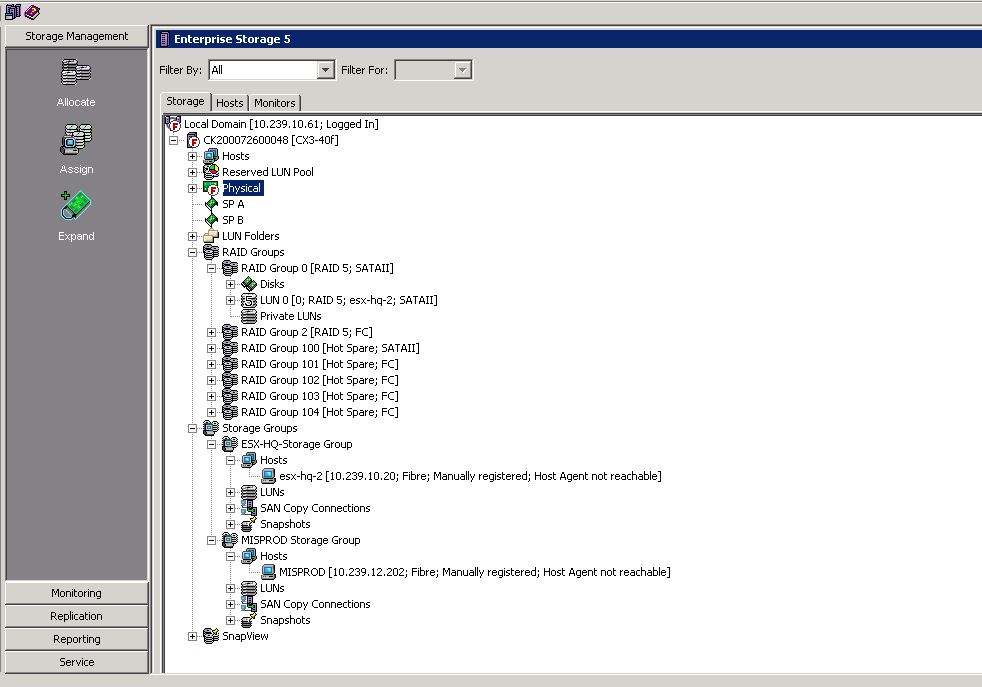The height and width of the screenshot is (687, 982).
Task: Collapse RAID Group 0 node
Action: 212,268
